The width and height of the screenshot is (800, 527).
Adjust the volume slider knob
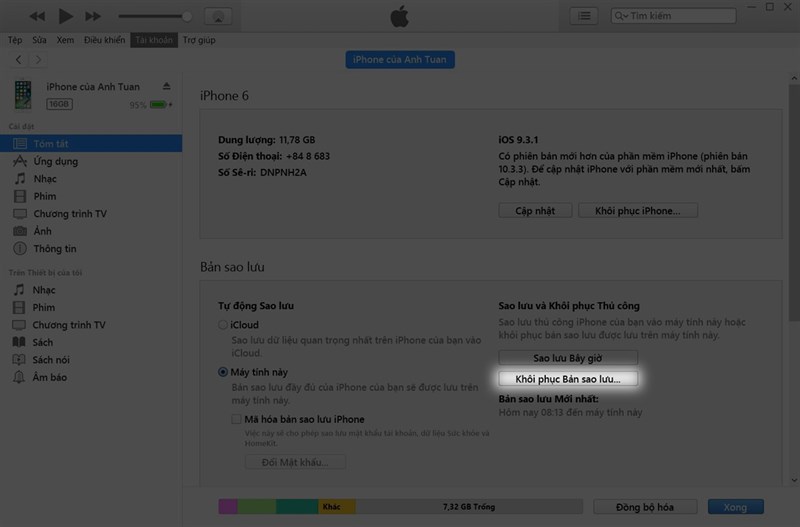tap(187, 16)
